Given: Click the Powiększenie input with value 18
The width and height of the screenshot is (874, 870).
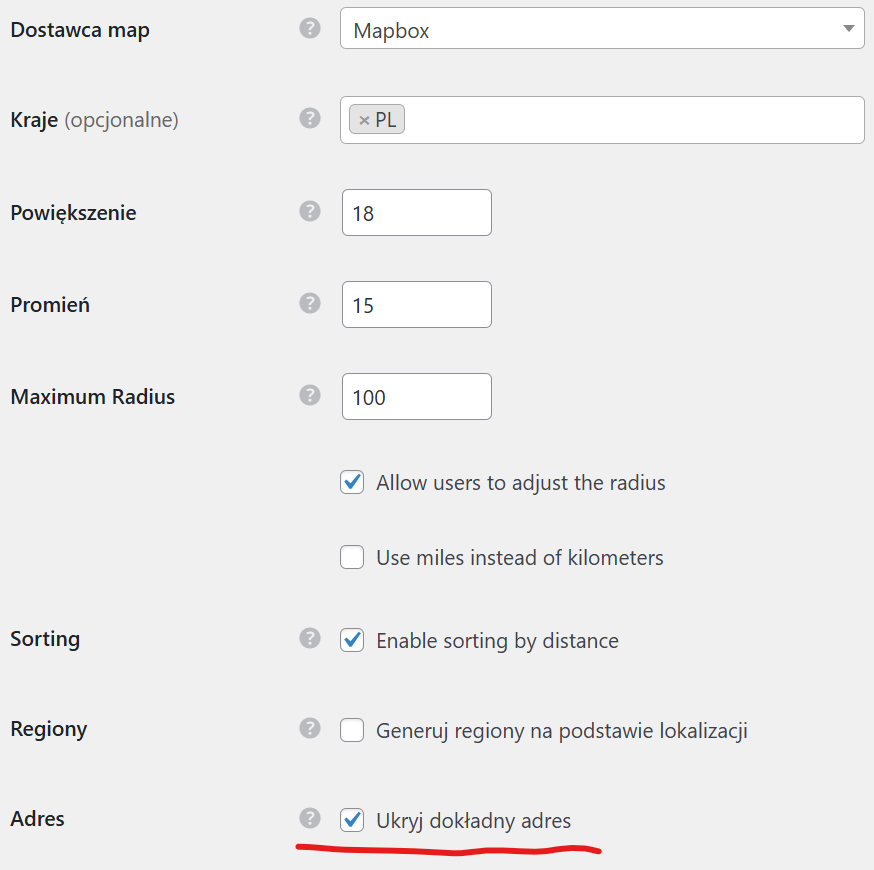Looking at the screenshot, I should point(416,213).
